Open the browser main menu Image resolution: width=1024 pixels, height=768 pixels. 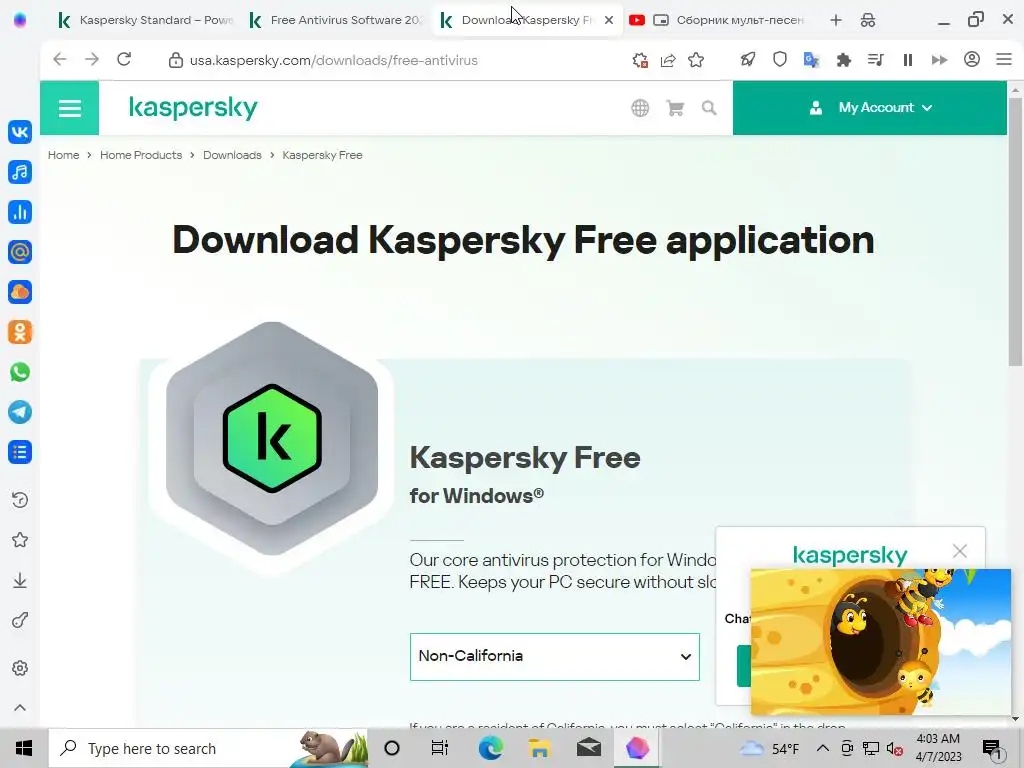click(1004, 59)
